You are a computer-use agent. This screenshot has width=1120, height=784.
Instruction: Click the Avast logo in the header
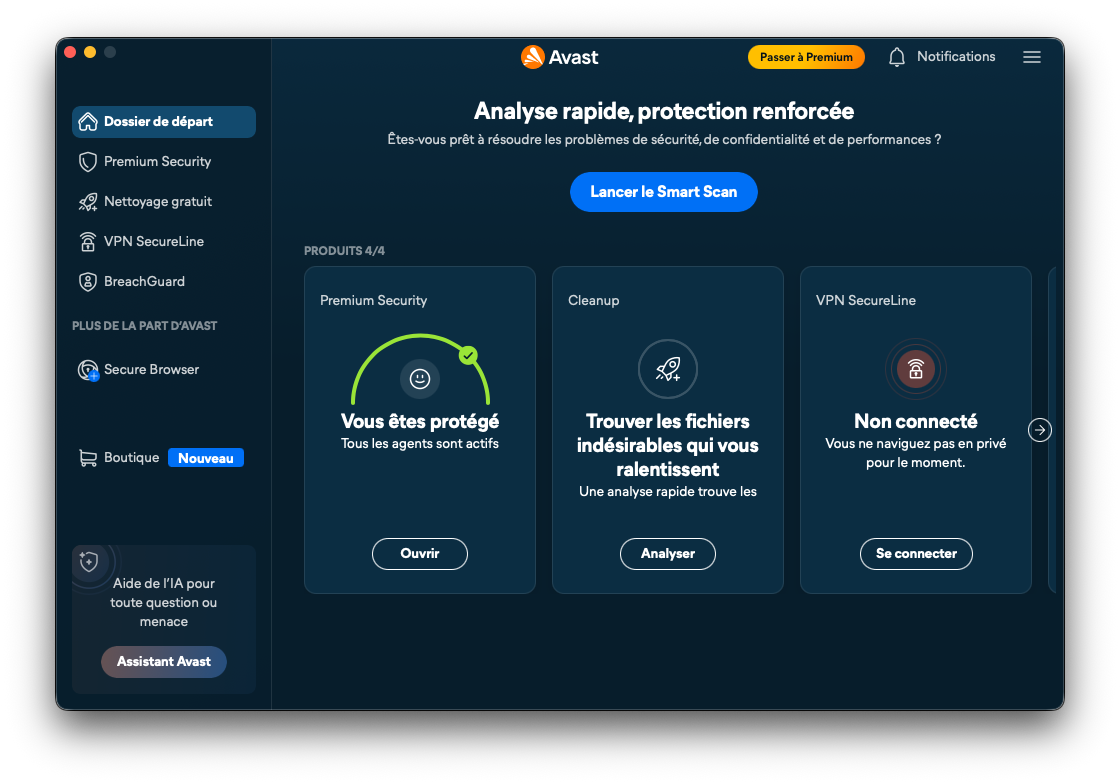[x=560, y=57]
